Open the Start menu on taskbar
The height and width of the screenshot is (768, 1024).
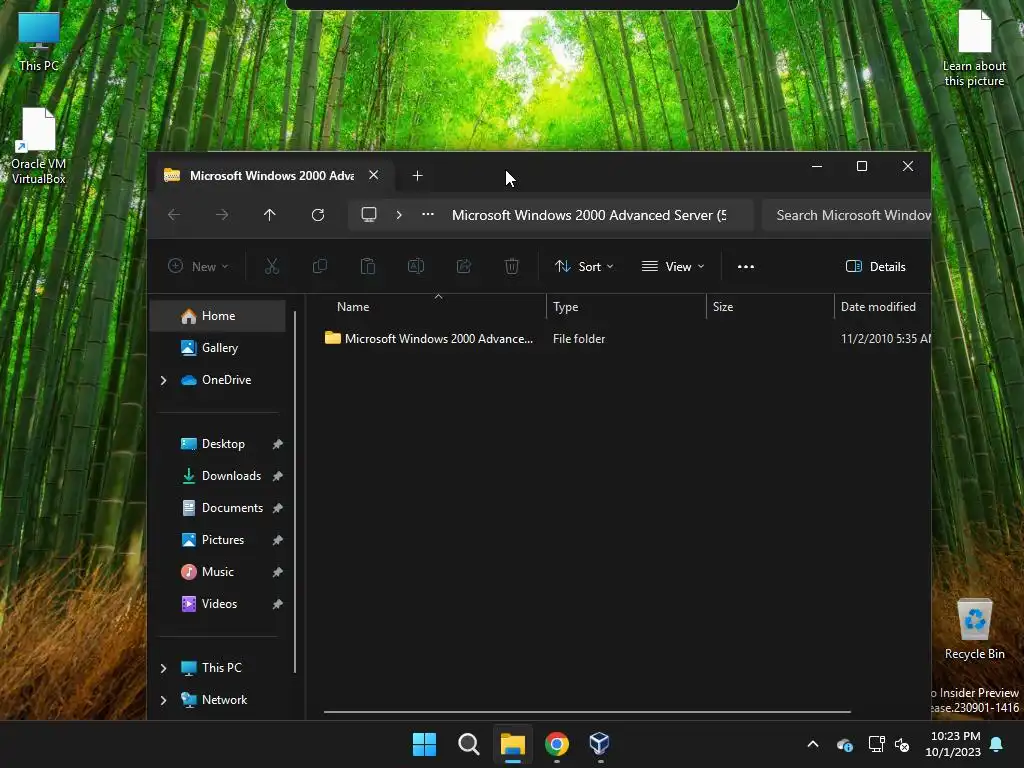(424, 744)
